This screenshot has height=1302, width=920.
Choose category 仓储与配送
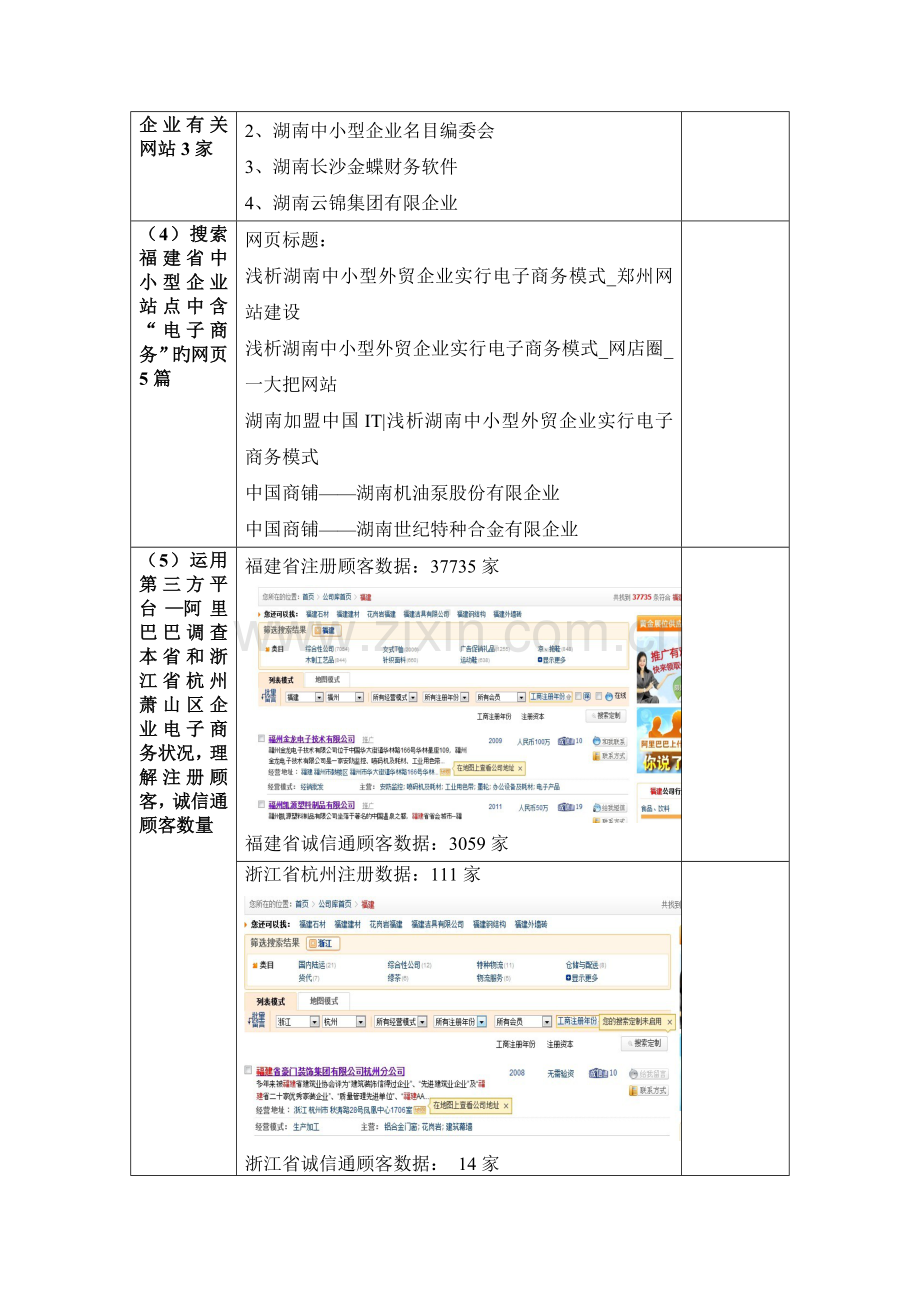coord(582,965)
